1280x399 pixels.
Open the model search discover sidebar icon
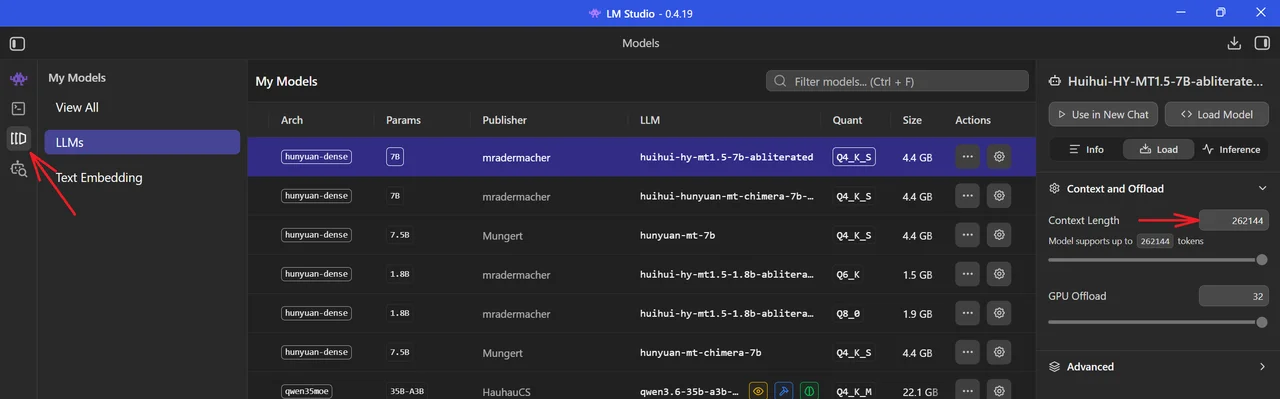coord(18,169)
